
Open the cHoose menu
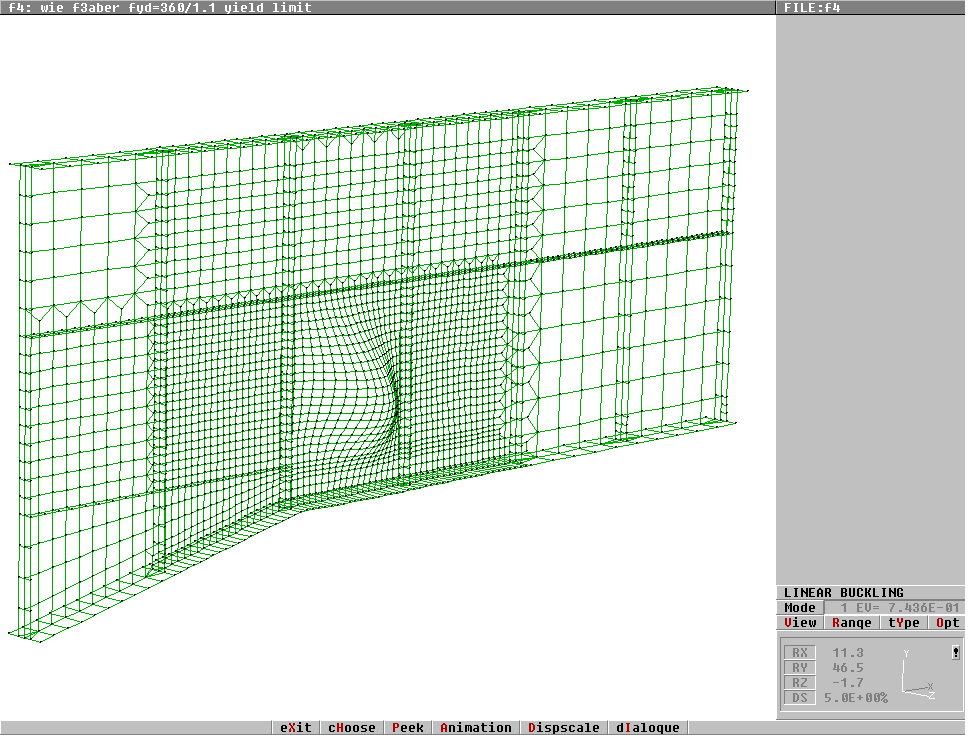coord(351,728)
